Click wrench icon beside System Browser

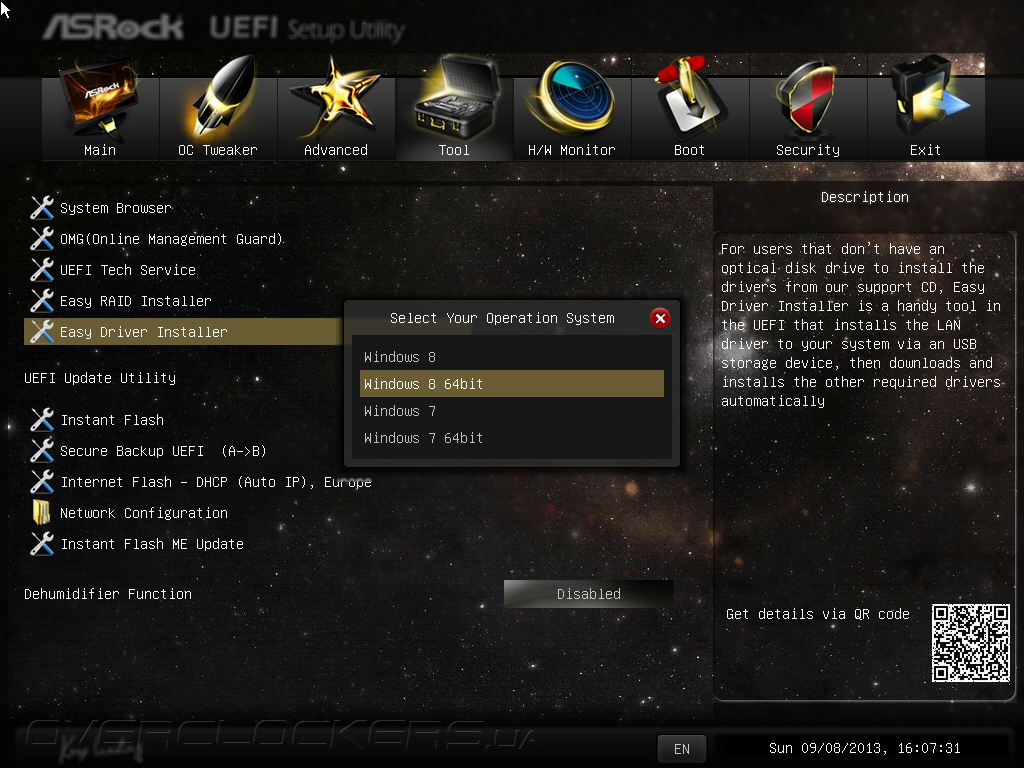tap(42, 208)
